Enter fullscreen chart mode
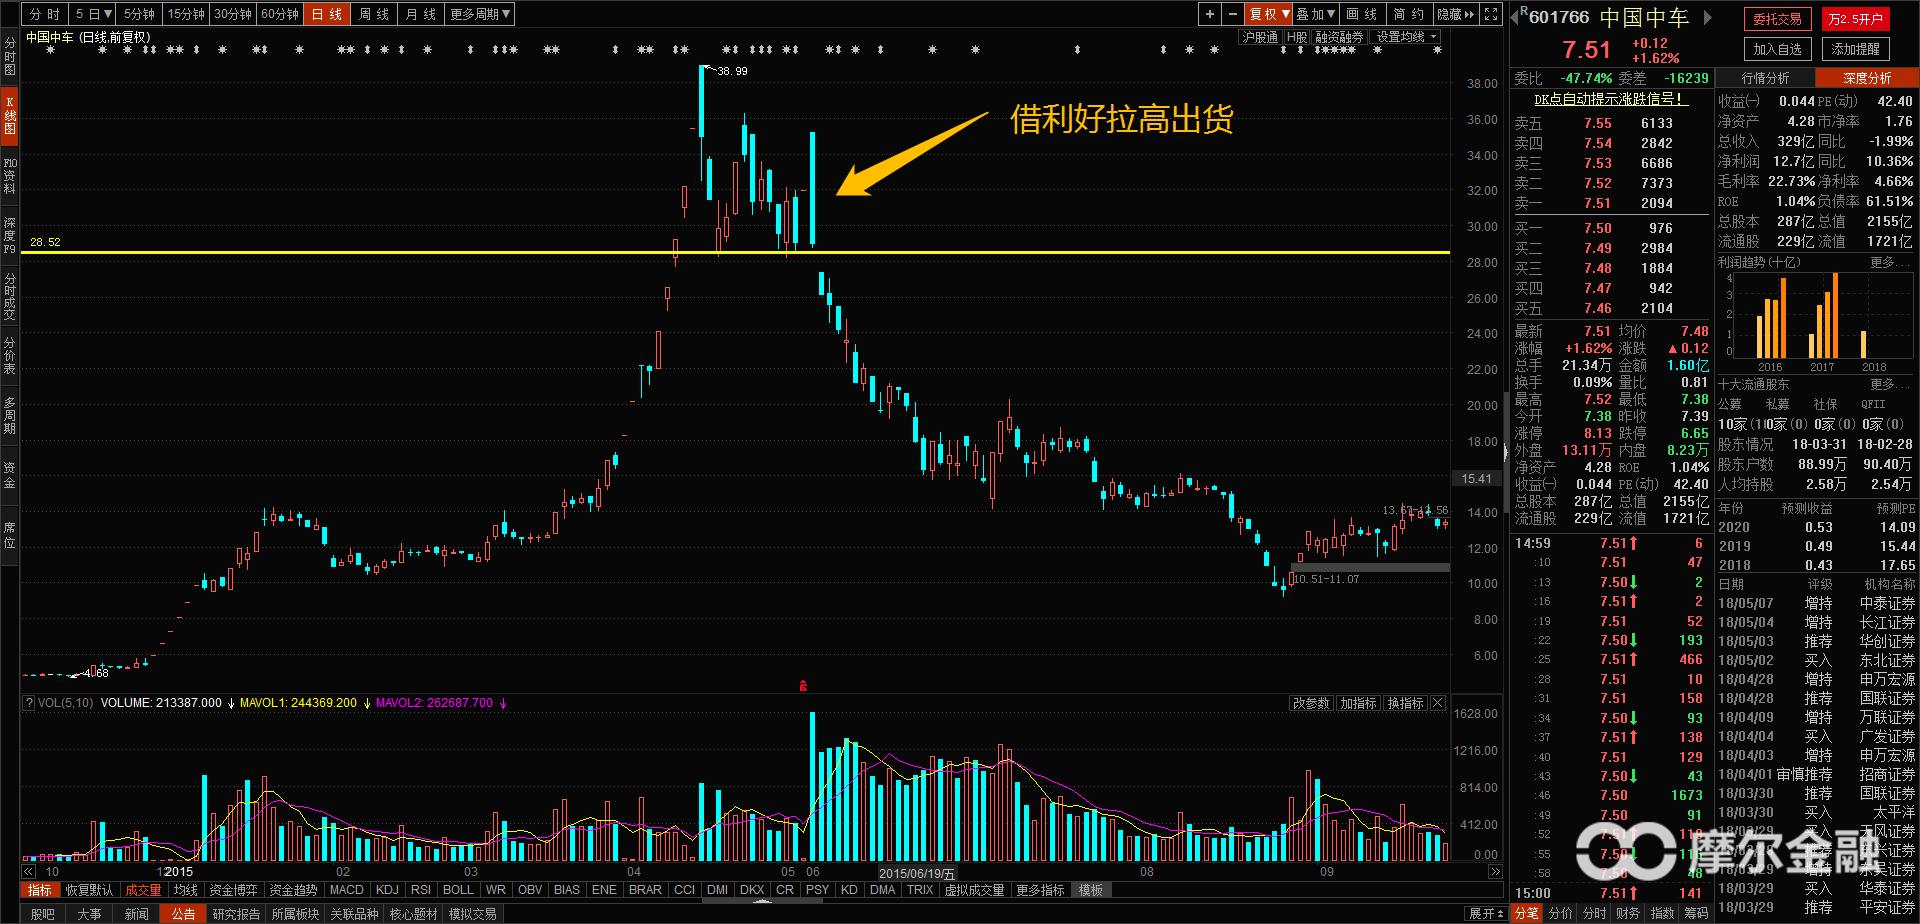The image size is (1920, 924). pyautogui.click(x=1491, y=14)
